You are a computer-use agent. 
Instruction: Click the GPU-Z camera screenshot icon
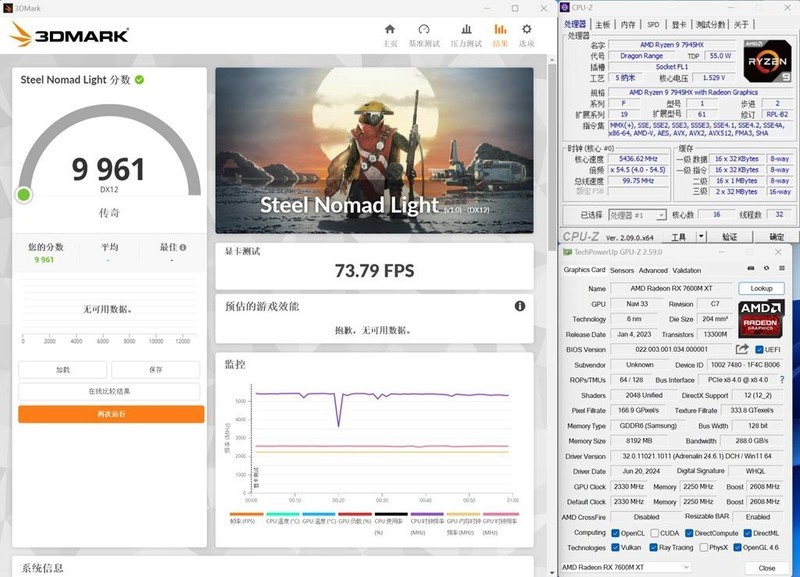click(749, 268)
